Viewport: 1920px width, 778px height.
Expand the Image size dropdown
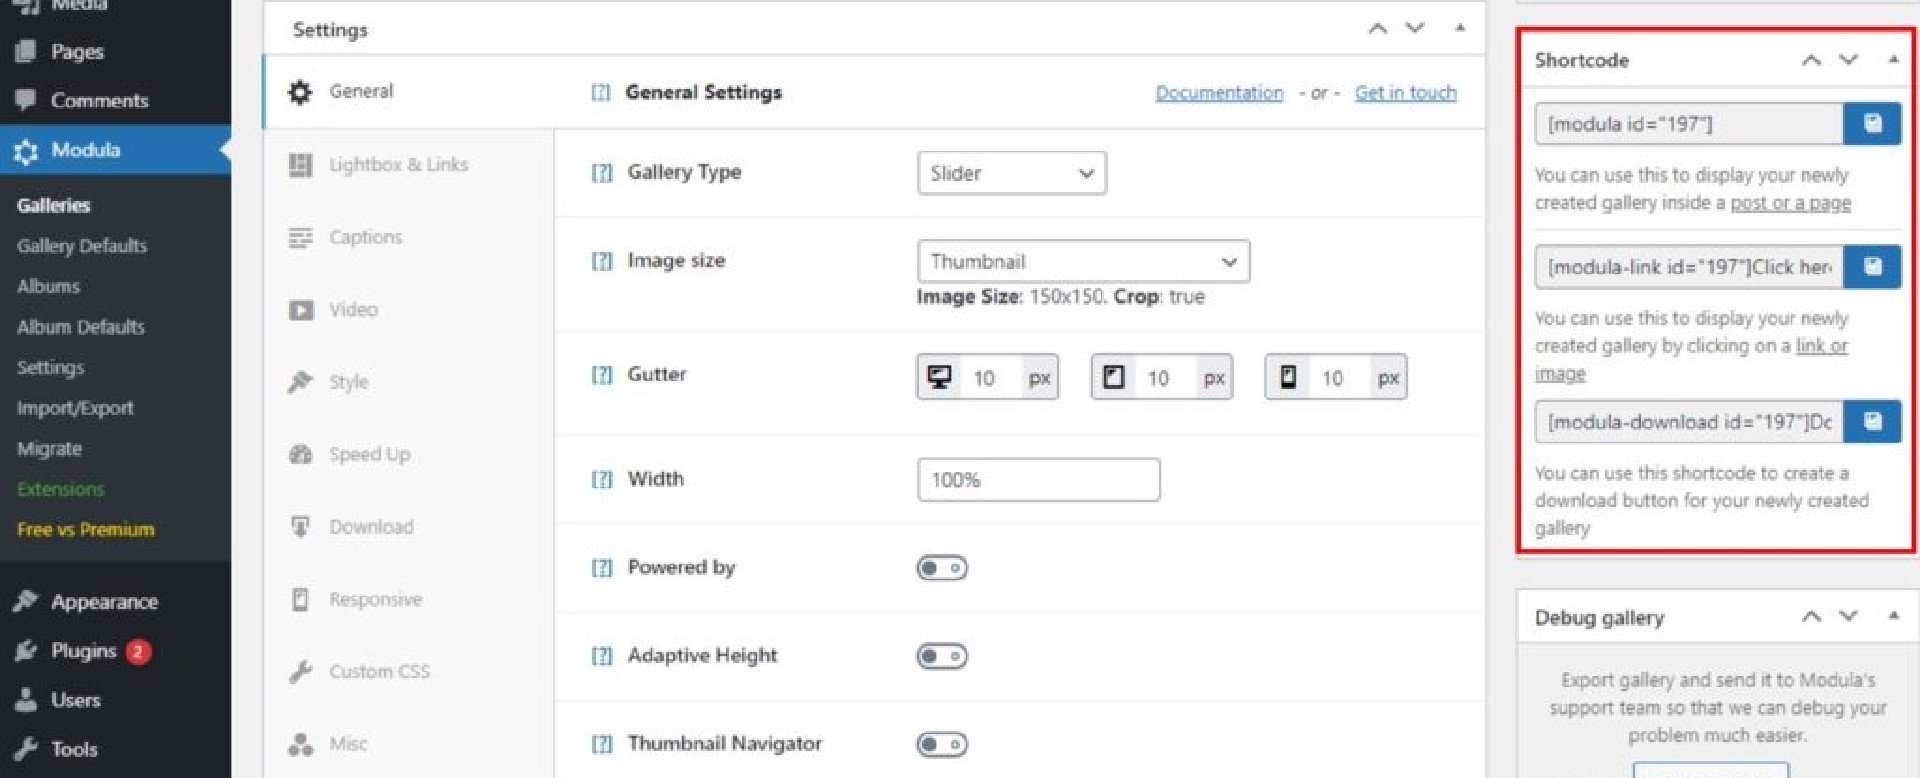pos(1082,262)
